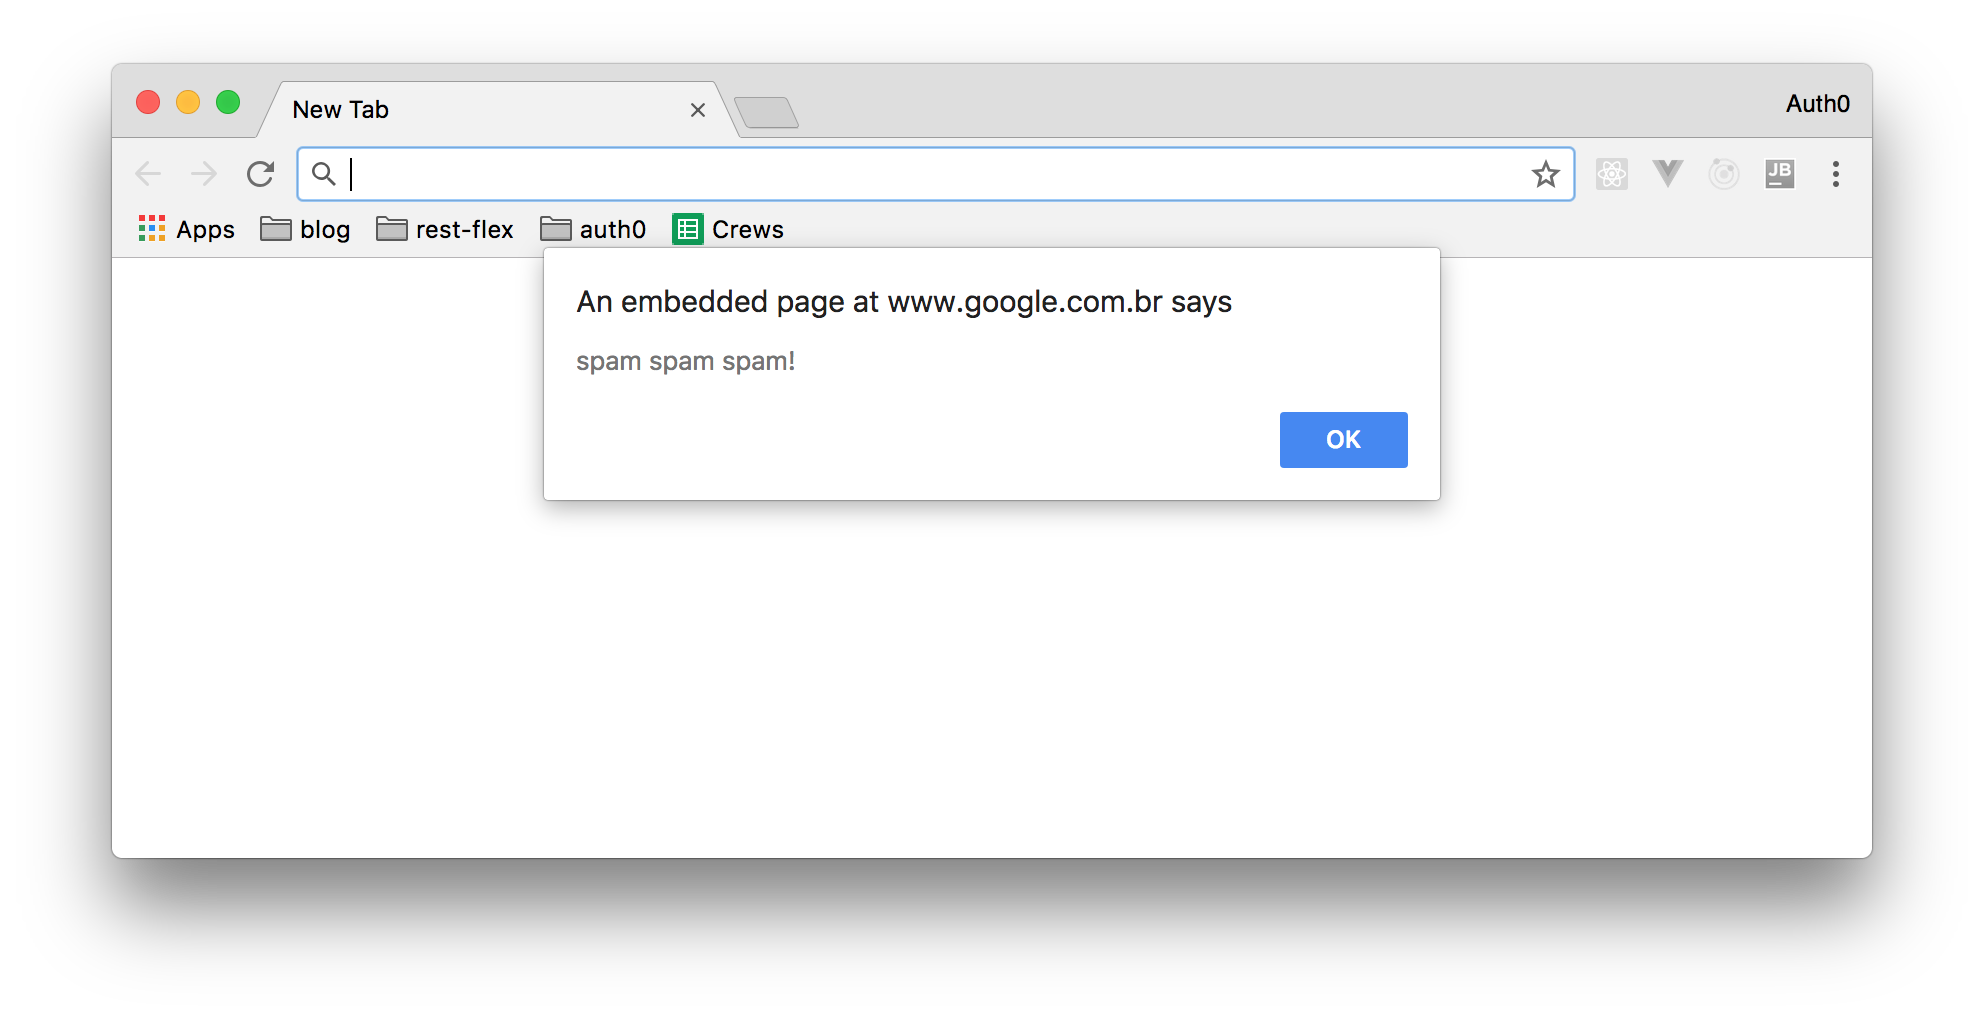The image size is (1984, 1018).
Task: Open the Crews spreadsheet bookmark
Action: pos(728,230)
